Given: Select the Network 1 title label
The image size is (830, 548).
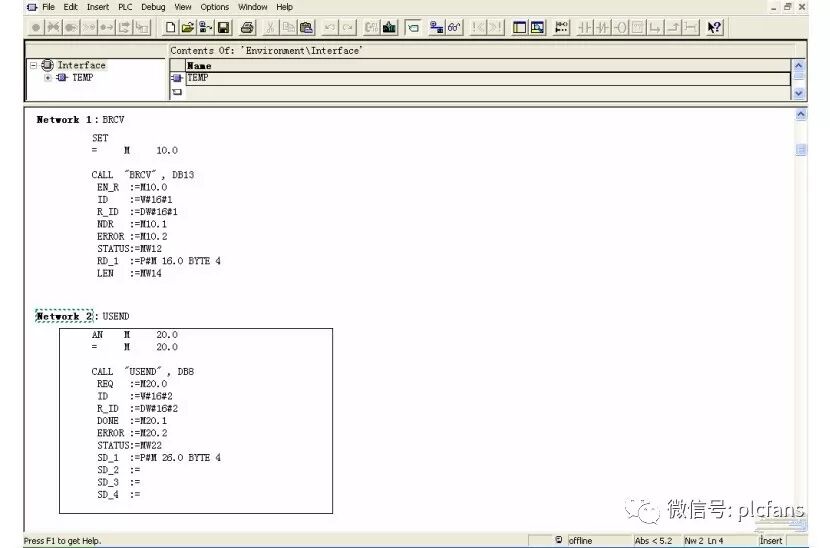Looking at the screenshot, I should (65, 120).
